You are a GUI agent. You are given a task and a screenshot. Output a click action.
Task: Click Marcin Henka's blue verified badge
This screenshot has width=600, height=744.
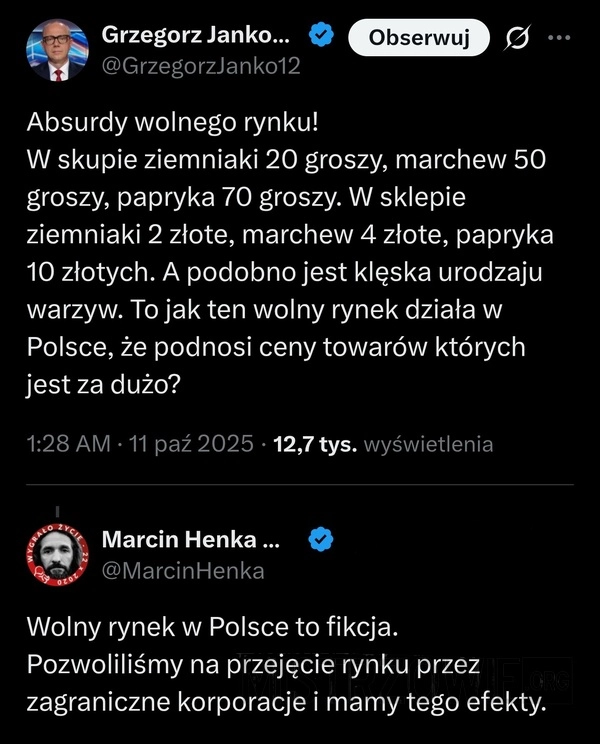click(321, 541)
